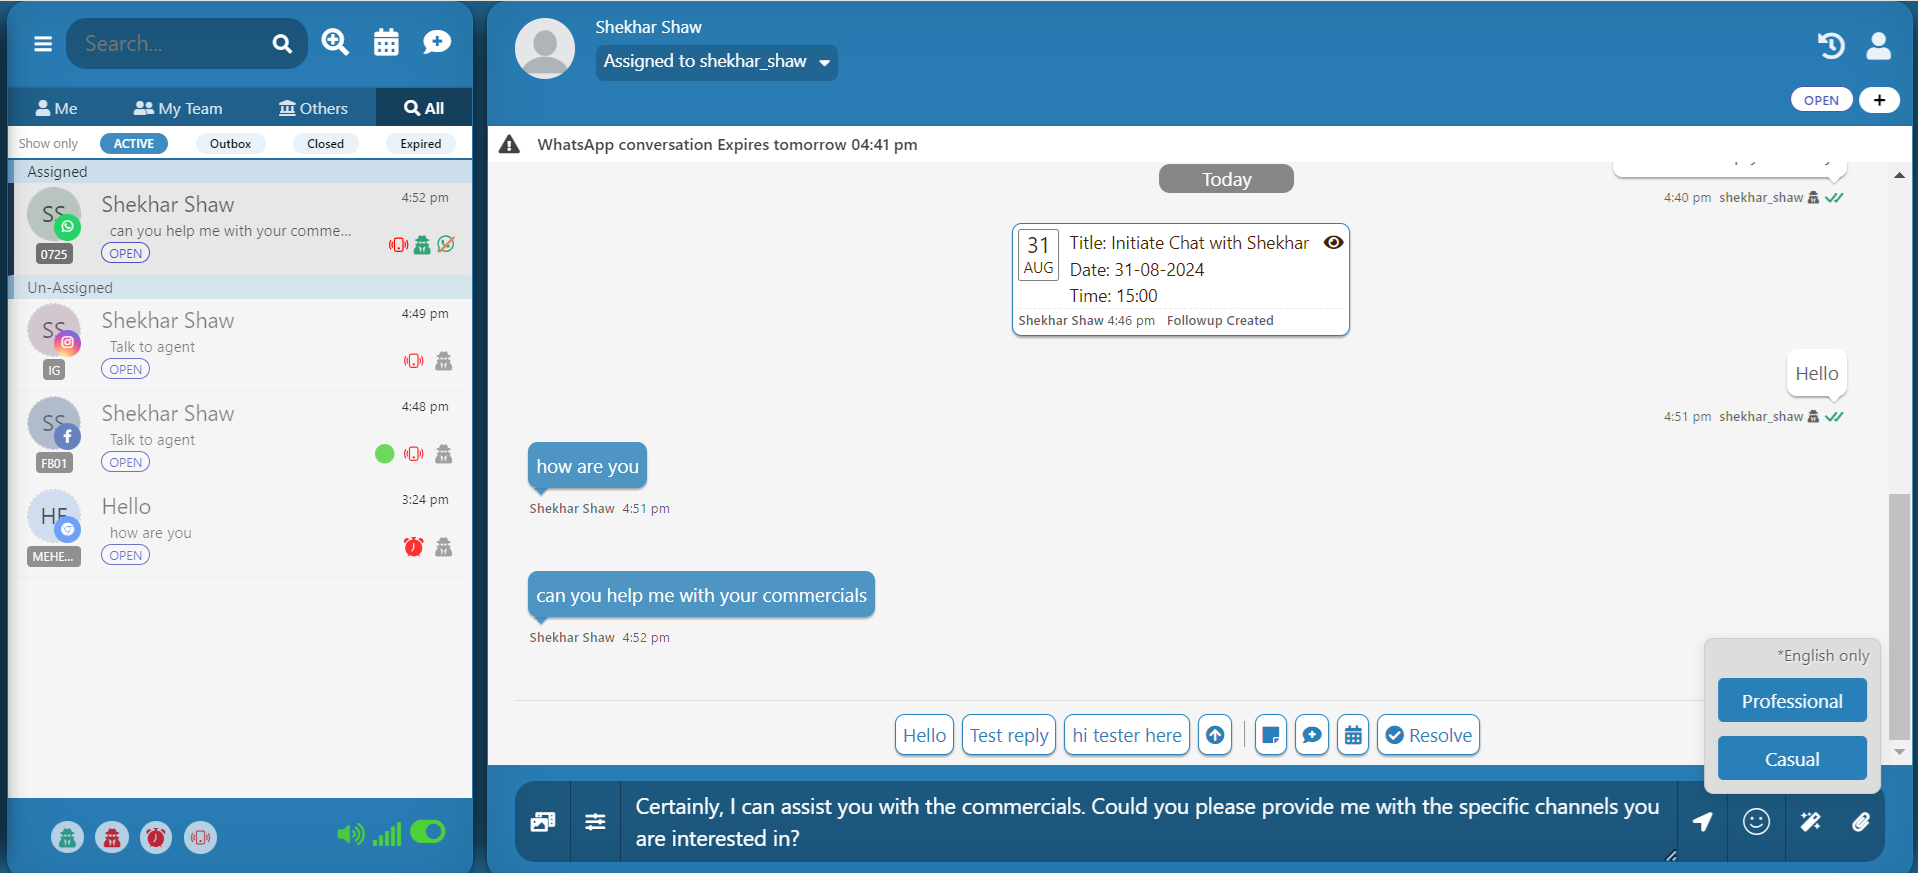This screenshot has width=1918, height=875.
Task: Open the WhatsApp Shekhar Shaw 4:52 pm conversation
Action: click(240, 228)
